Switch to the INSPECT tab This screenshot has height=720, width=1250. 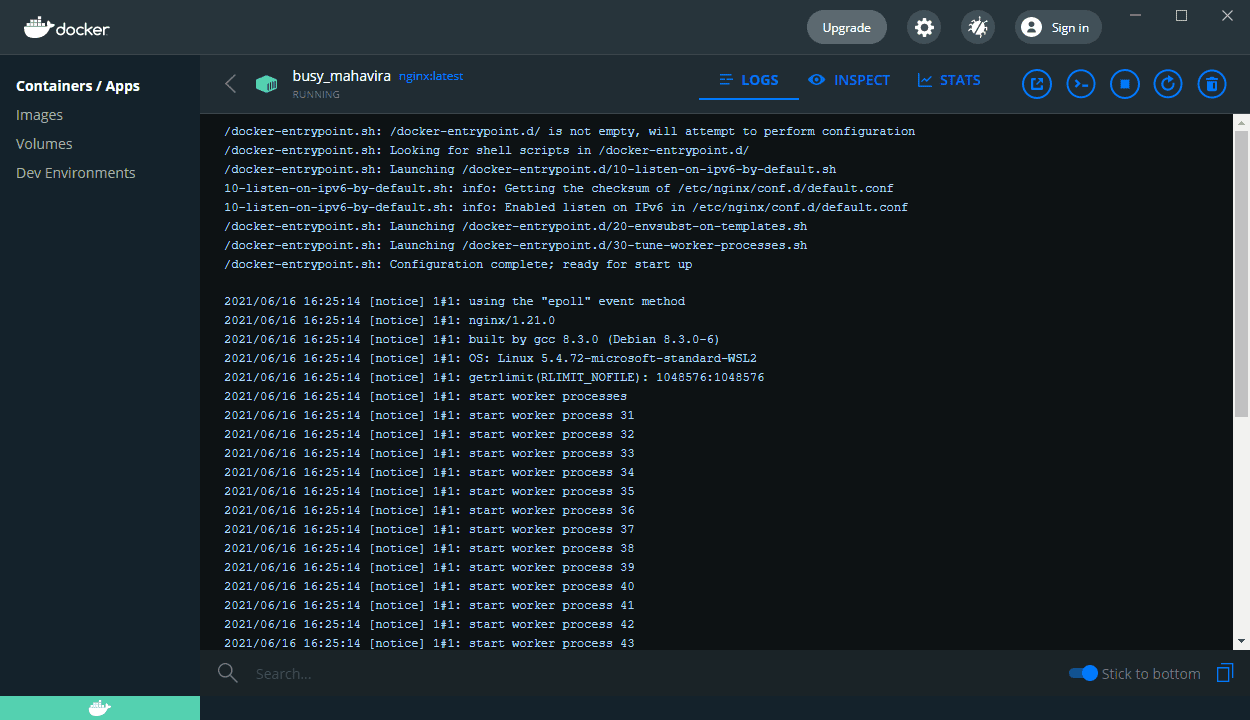pyautogui.click(x=849, y=80)
